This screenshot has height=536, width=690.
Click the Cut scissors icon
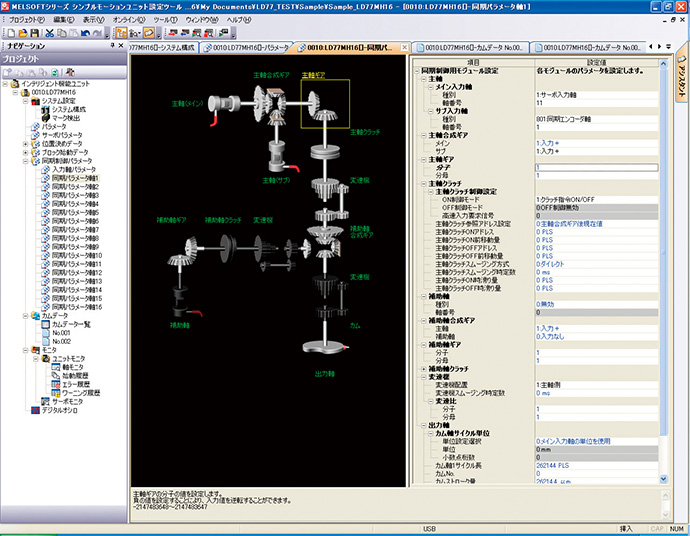[x=49, y=33]
